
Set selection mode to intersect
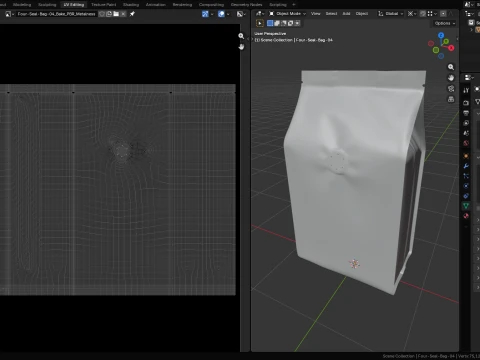[x=297, y=23]
